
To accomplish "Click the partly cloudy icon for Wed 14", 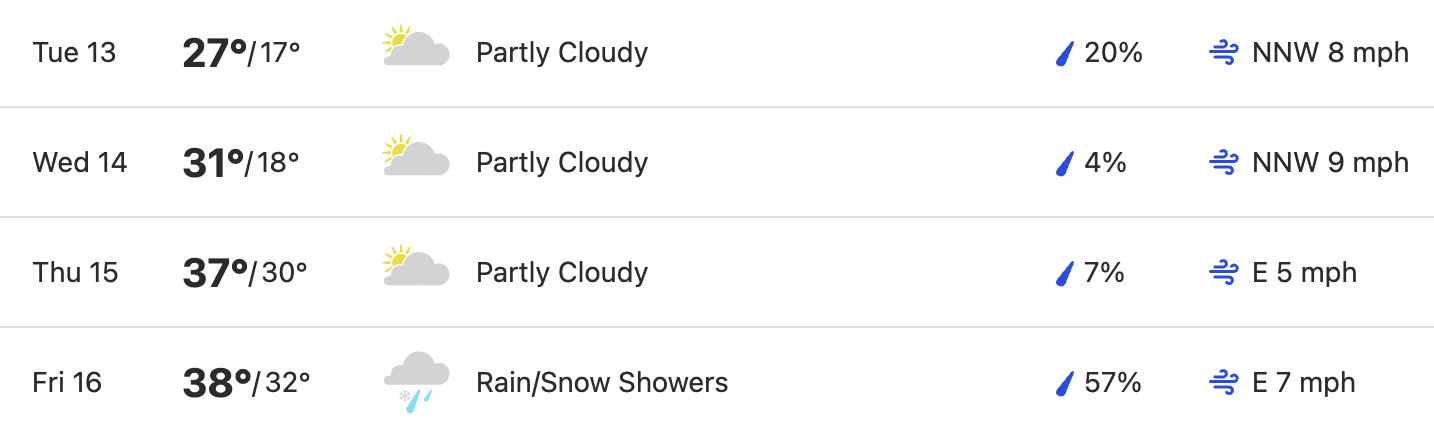I will pos(416,157).
